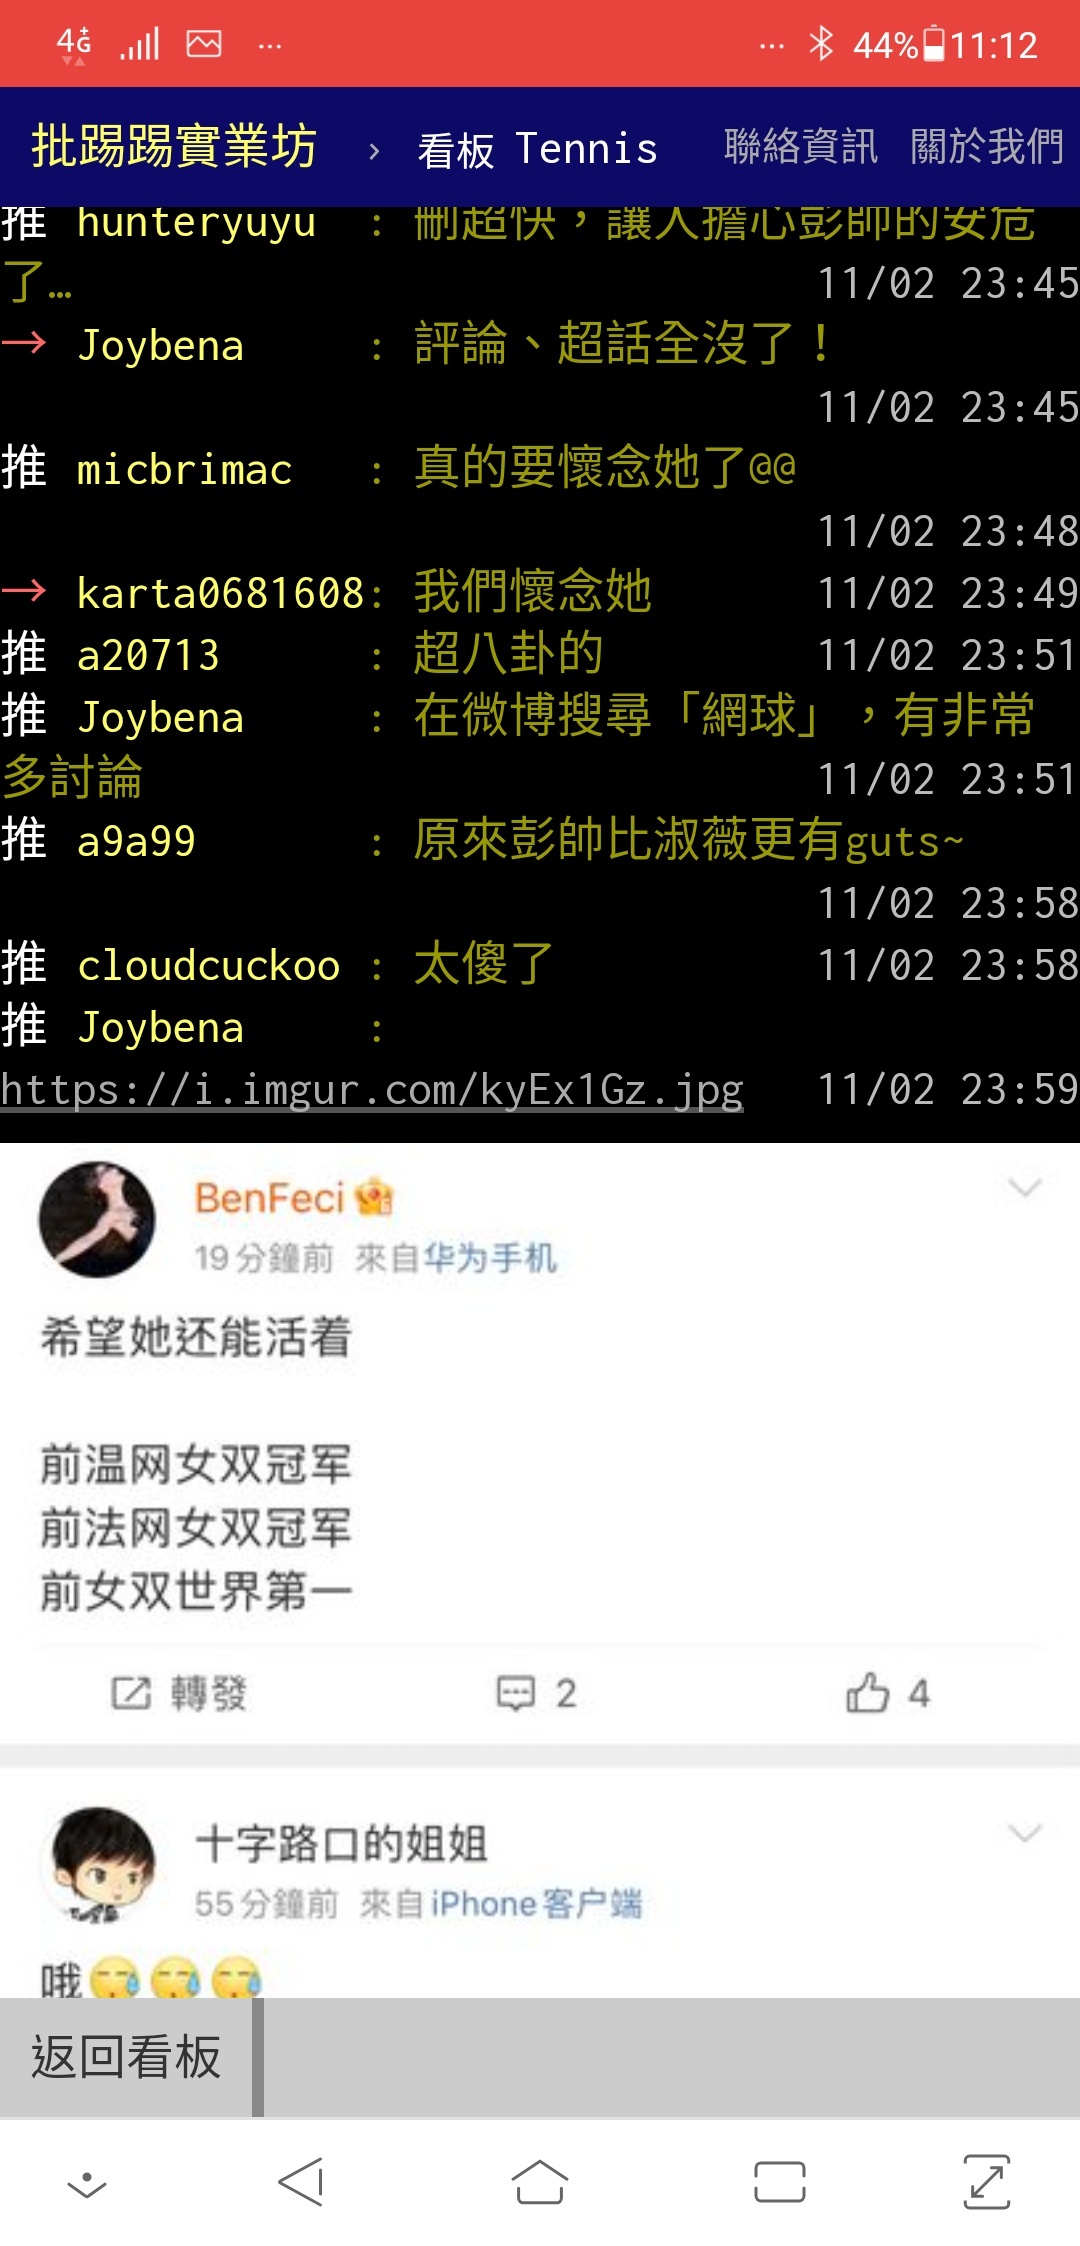This screenshot has width=1080, height=2246.
Task: Tap the Android home navigation icon
Action: (540, 2181)
